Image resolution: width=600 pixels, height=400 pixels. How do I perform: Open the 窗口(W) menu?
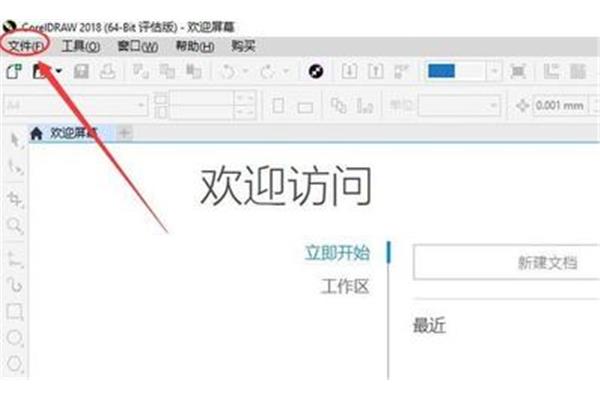point(138,46)
